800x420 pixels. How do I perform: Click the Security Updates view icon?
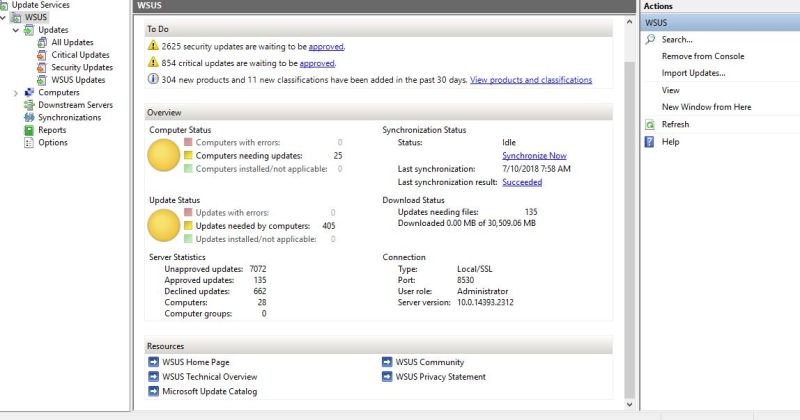[x=42, y=67]
